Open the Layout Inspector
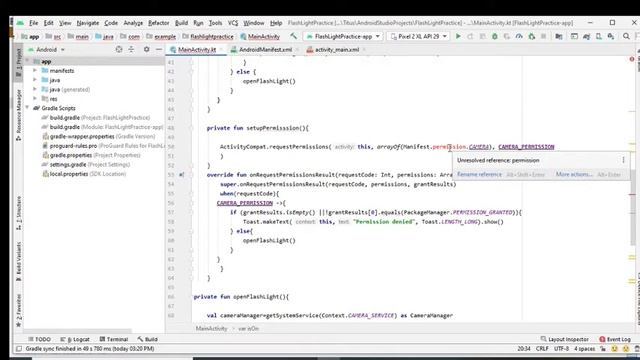640x360 pixels. 564,339
